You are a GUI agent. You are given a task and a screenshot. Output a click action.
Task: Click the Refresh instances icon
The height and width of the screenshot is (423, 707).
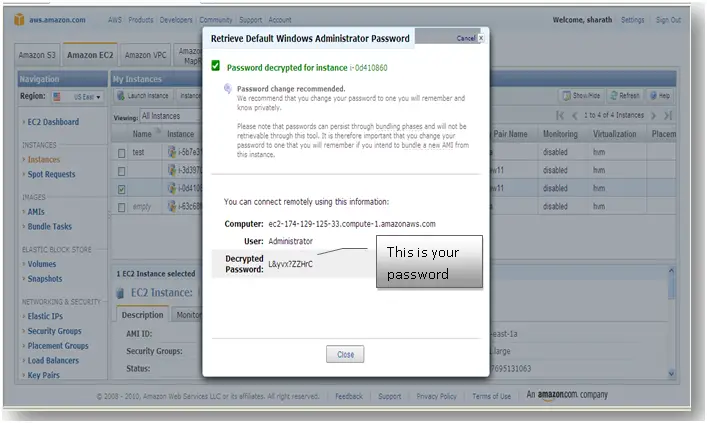[x=614, y=96]
